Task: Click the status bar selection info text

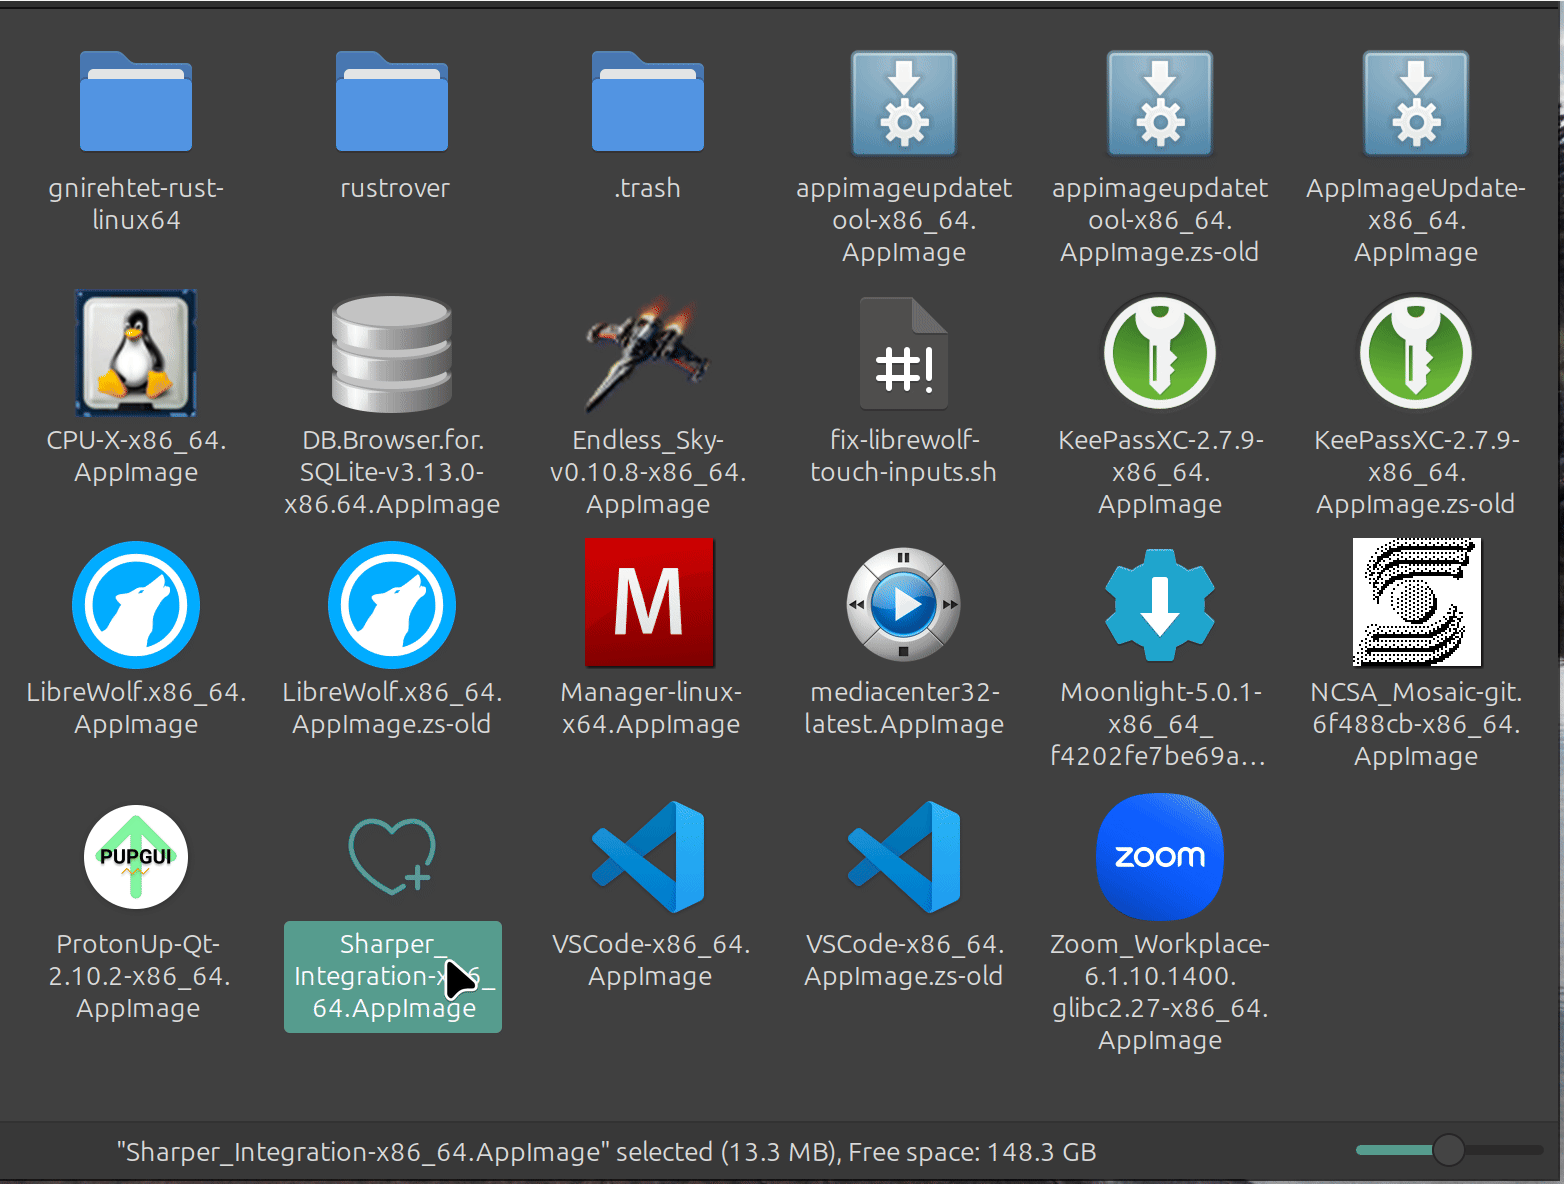Action: (607, 1152)
